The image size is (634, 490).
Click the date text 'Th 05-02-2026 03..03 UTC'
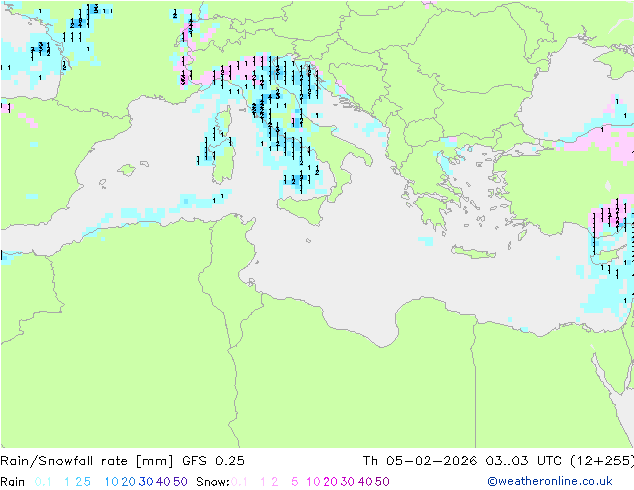pyautogui.click(x=462, y=461)
